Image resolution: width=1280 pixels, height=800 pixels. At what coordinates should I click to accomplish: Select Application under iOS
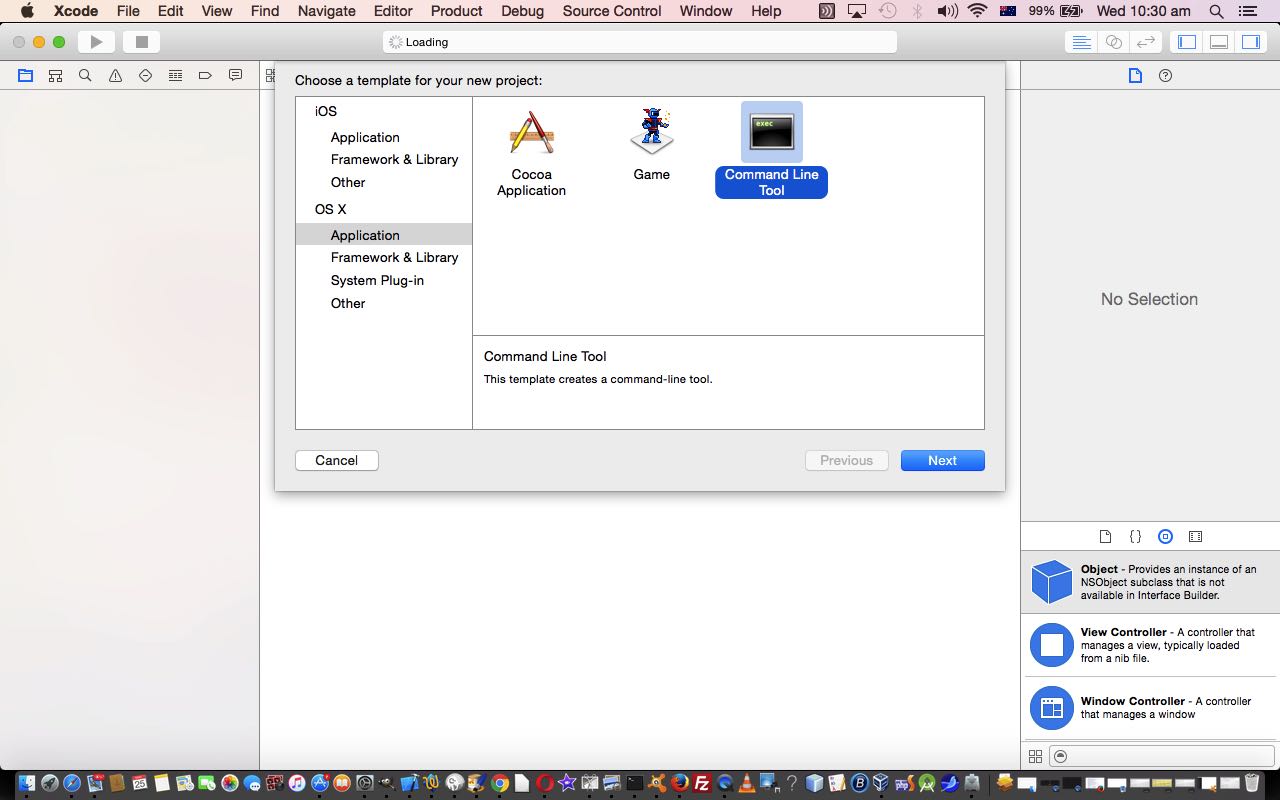click(365, 137)
